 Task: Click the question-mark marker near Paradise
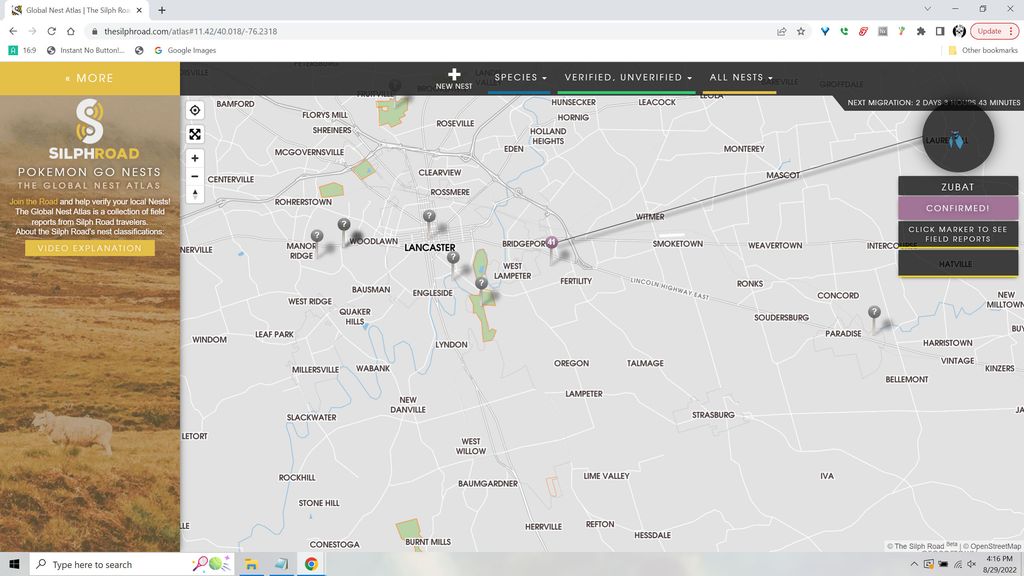point(874,312)
